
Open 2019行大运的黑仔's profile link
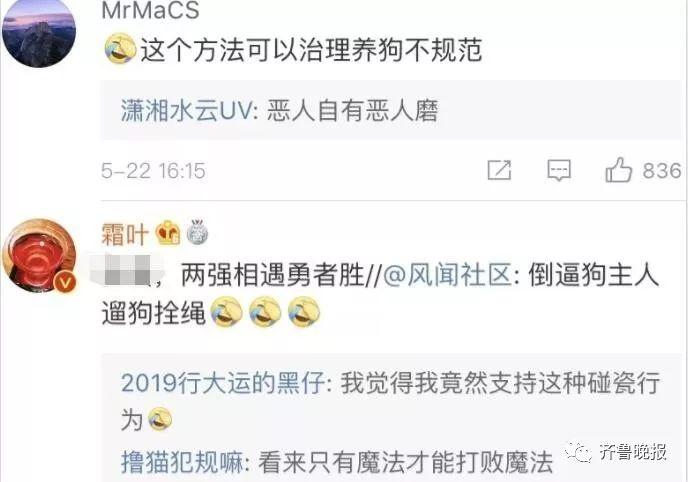click(222, 382)
